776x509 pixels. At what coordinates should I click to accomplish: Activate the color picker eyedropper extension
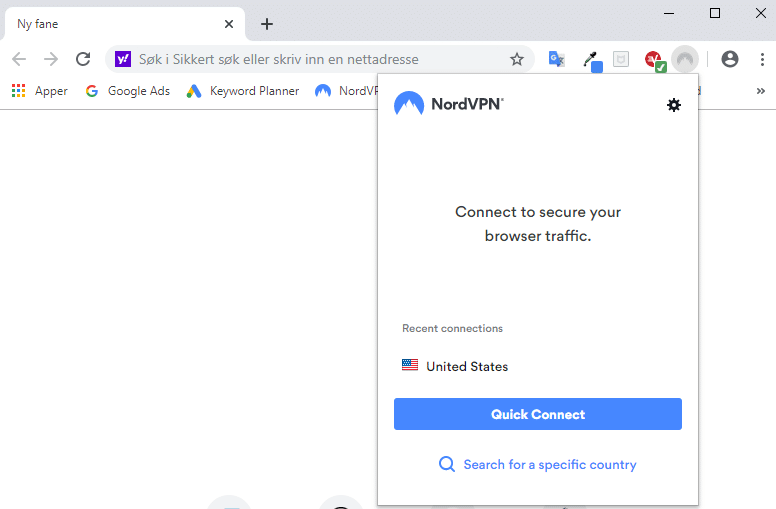pos(592,61)
